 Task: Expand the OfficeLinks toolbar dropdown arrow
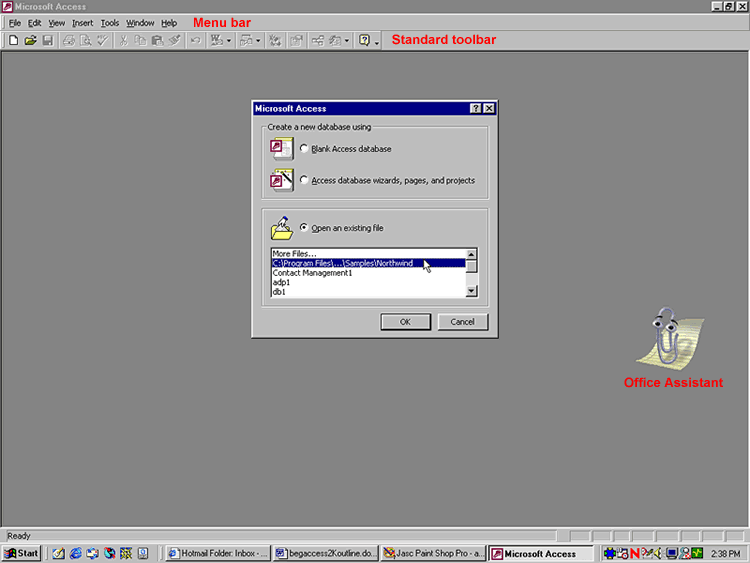click(230, 41)
